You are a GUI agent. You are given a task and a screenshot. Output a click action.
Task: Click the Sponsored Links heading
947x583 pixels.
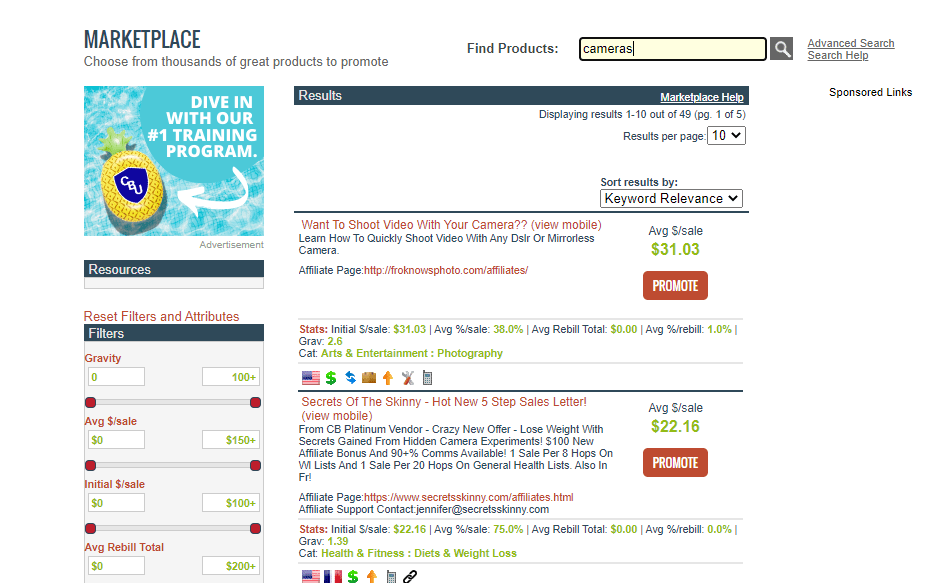click(x=870, y=92)
